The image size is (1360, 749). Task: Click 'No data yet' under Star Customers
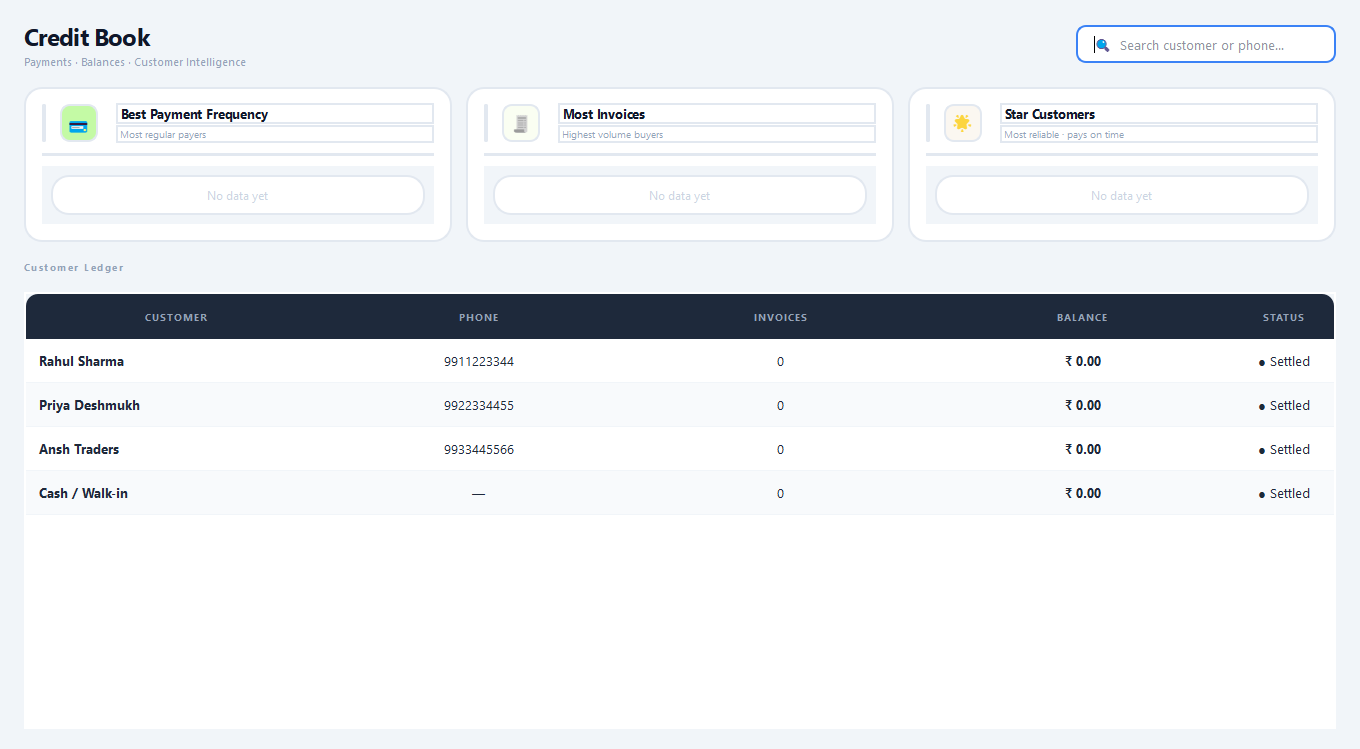1122,196
